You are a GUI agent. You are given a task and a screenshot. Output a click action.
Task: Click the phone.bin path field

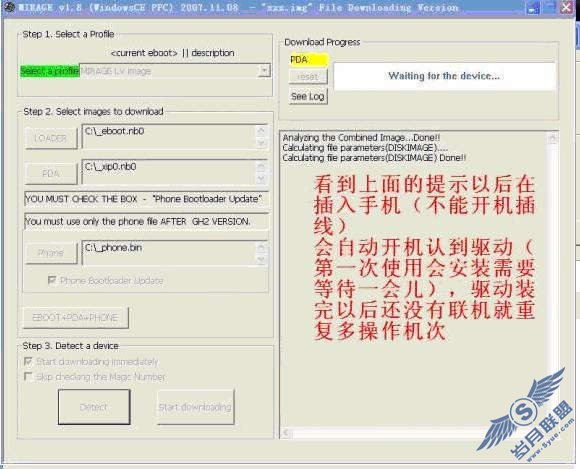169,253
